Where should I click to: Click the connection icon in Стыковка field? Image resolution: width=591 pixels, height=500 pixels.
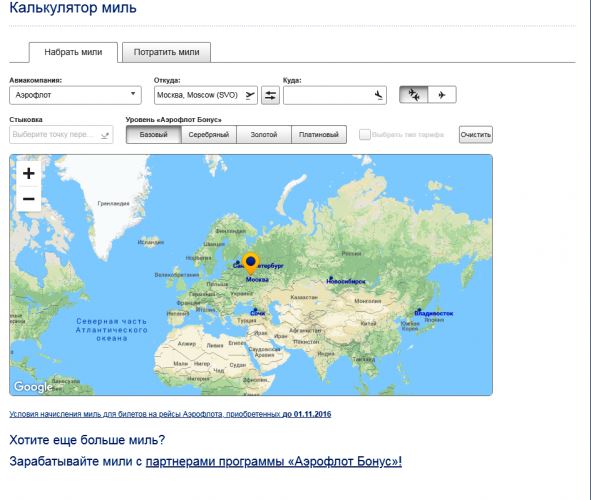pyautogui.click(x=105, y=135)
